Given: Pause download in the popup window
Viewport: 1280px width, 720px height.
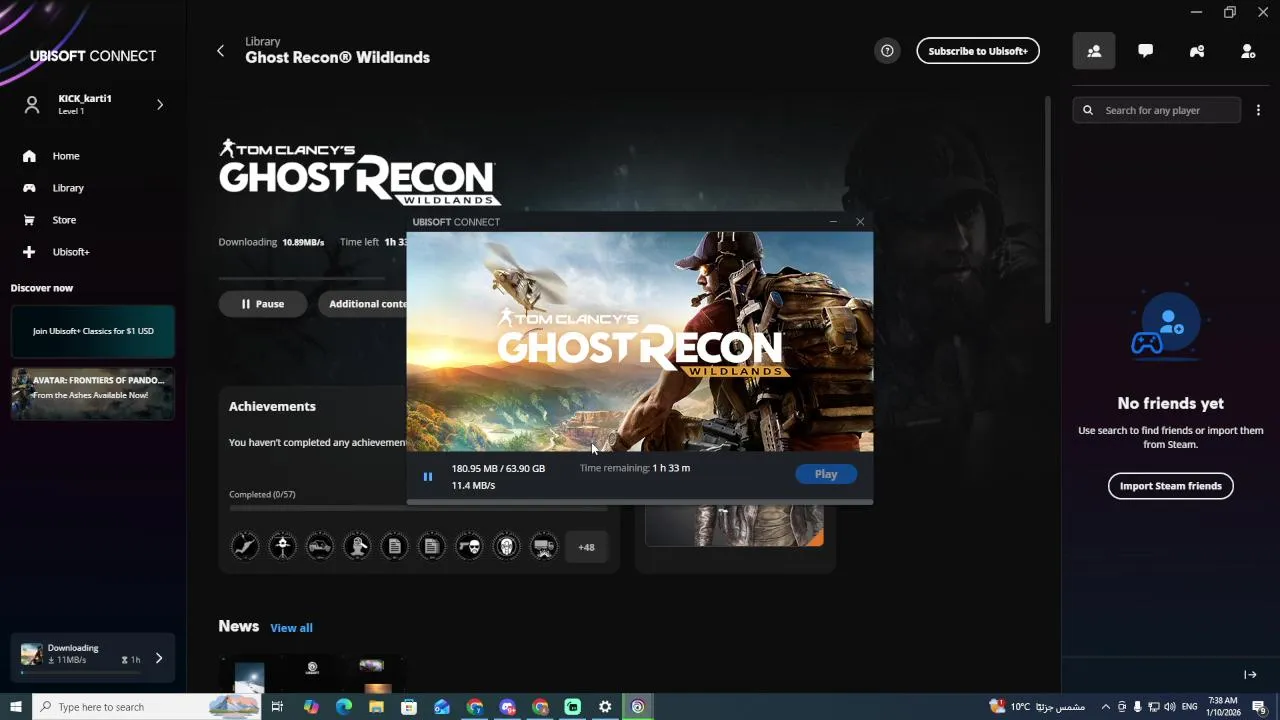Looking at the screenshot, I should click(428, 477).
